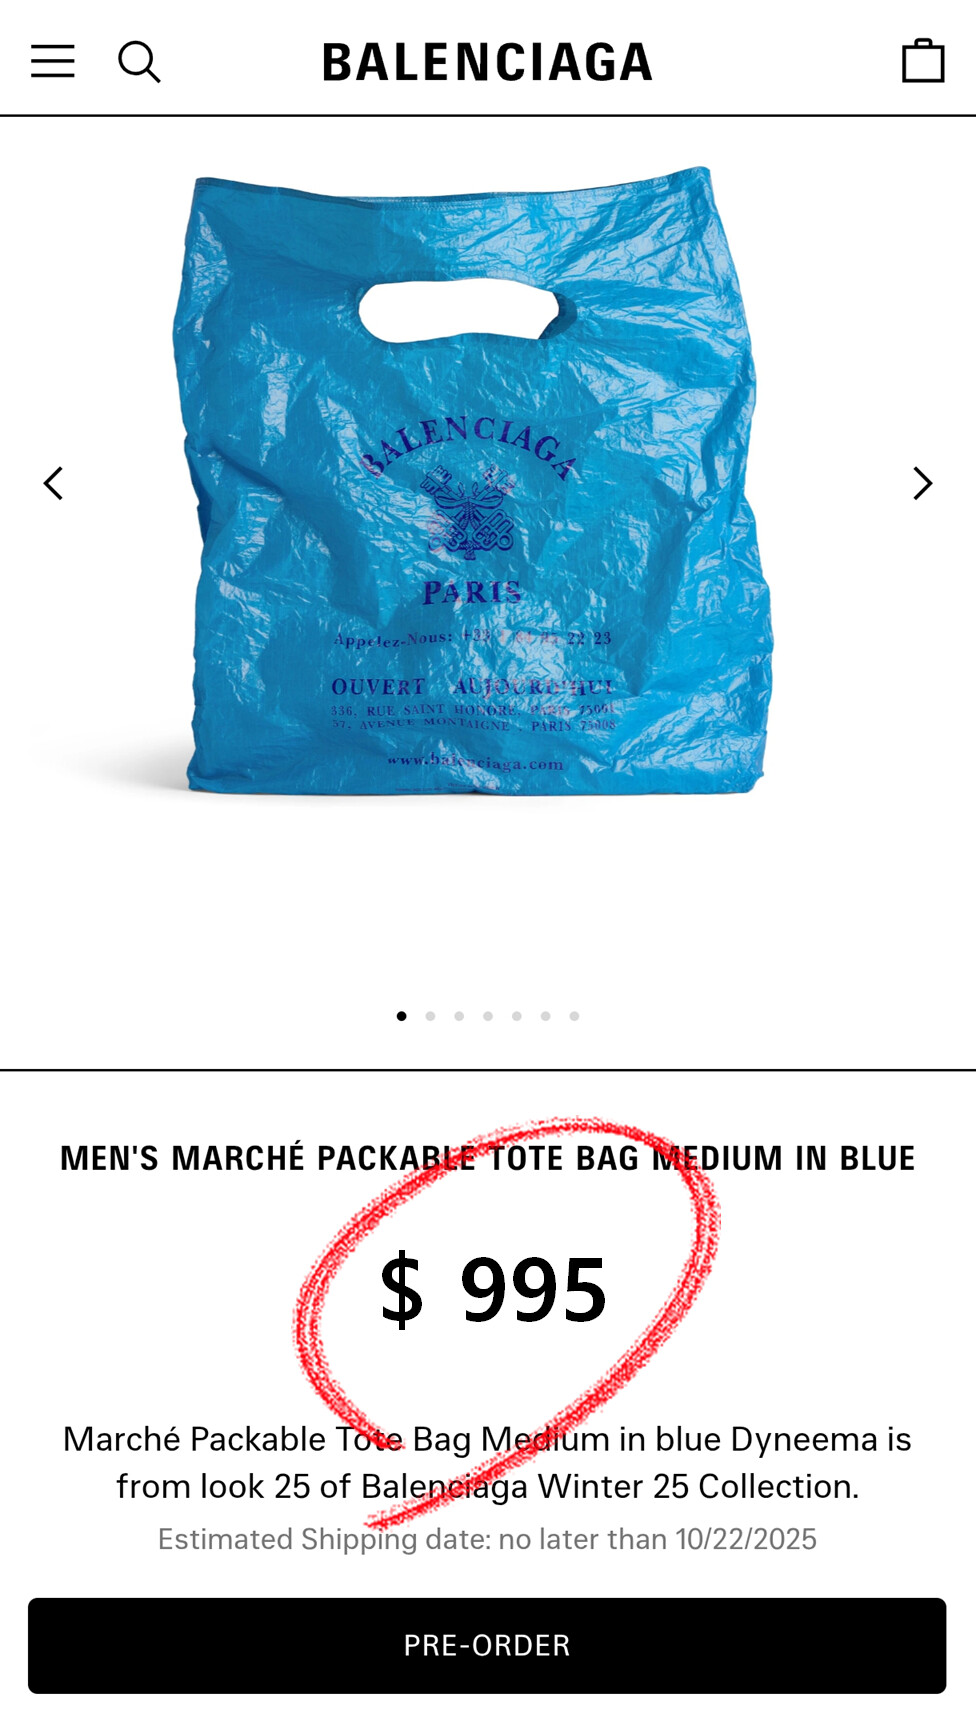Click the Pre-Order button

(487, 1645)
